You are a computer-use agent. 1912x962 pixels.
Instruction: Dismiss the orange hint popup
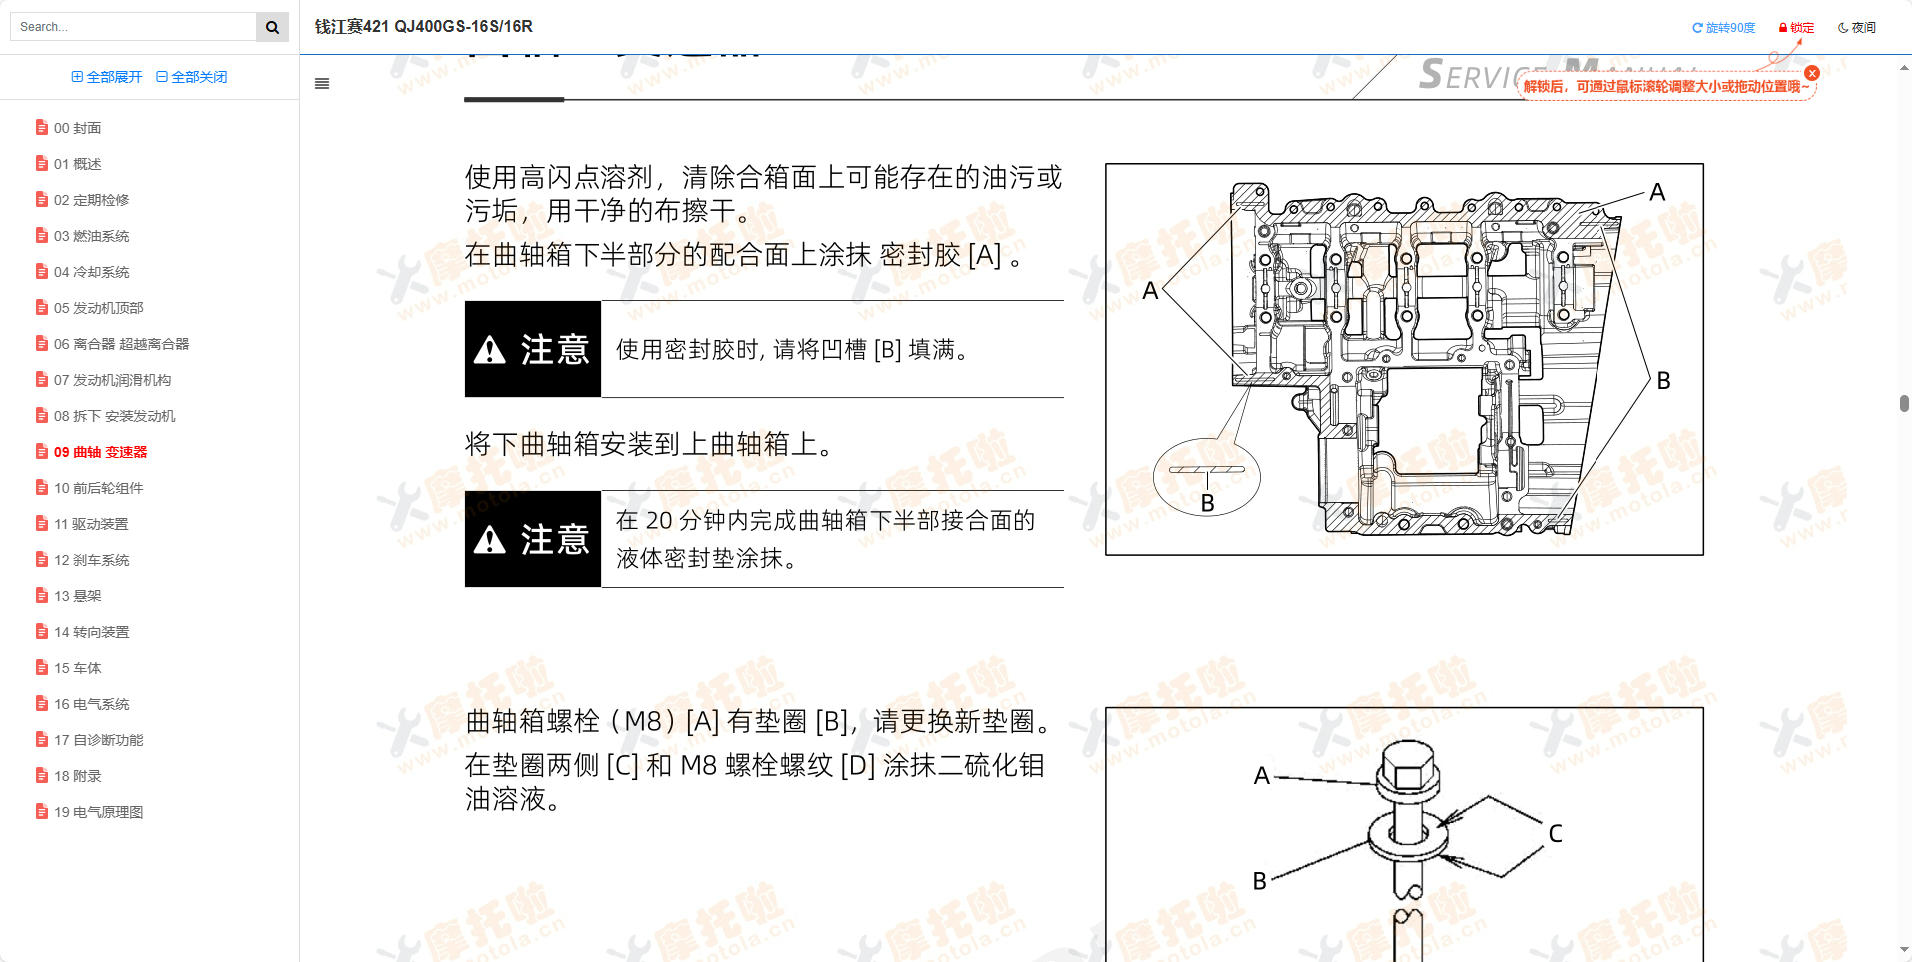tap(1811, 73)
